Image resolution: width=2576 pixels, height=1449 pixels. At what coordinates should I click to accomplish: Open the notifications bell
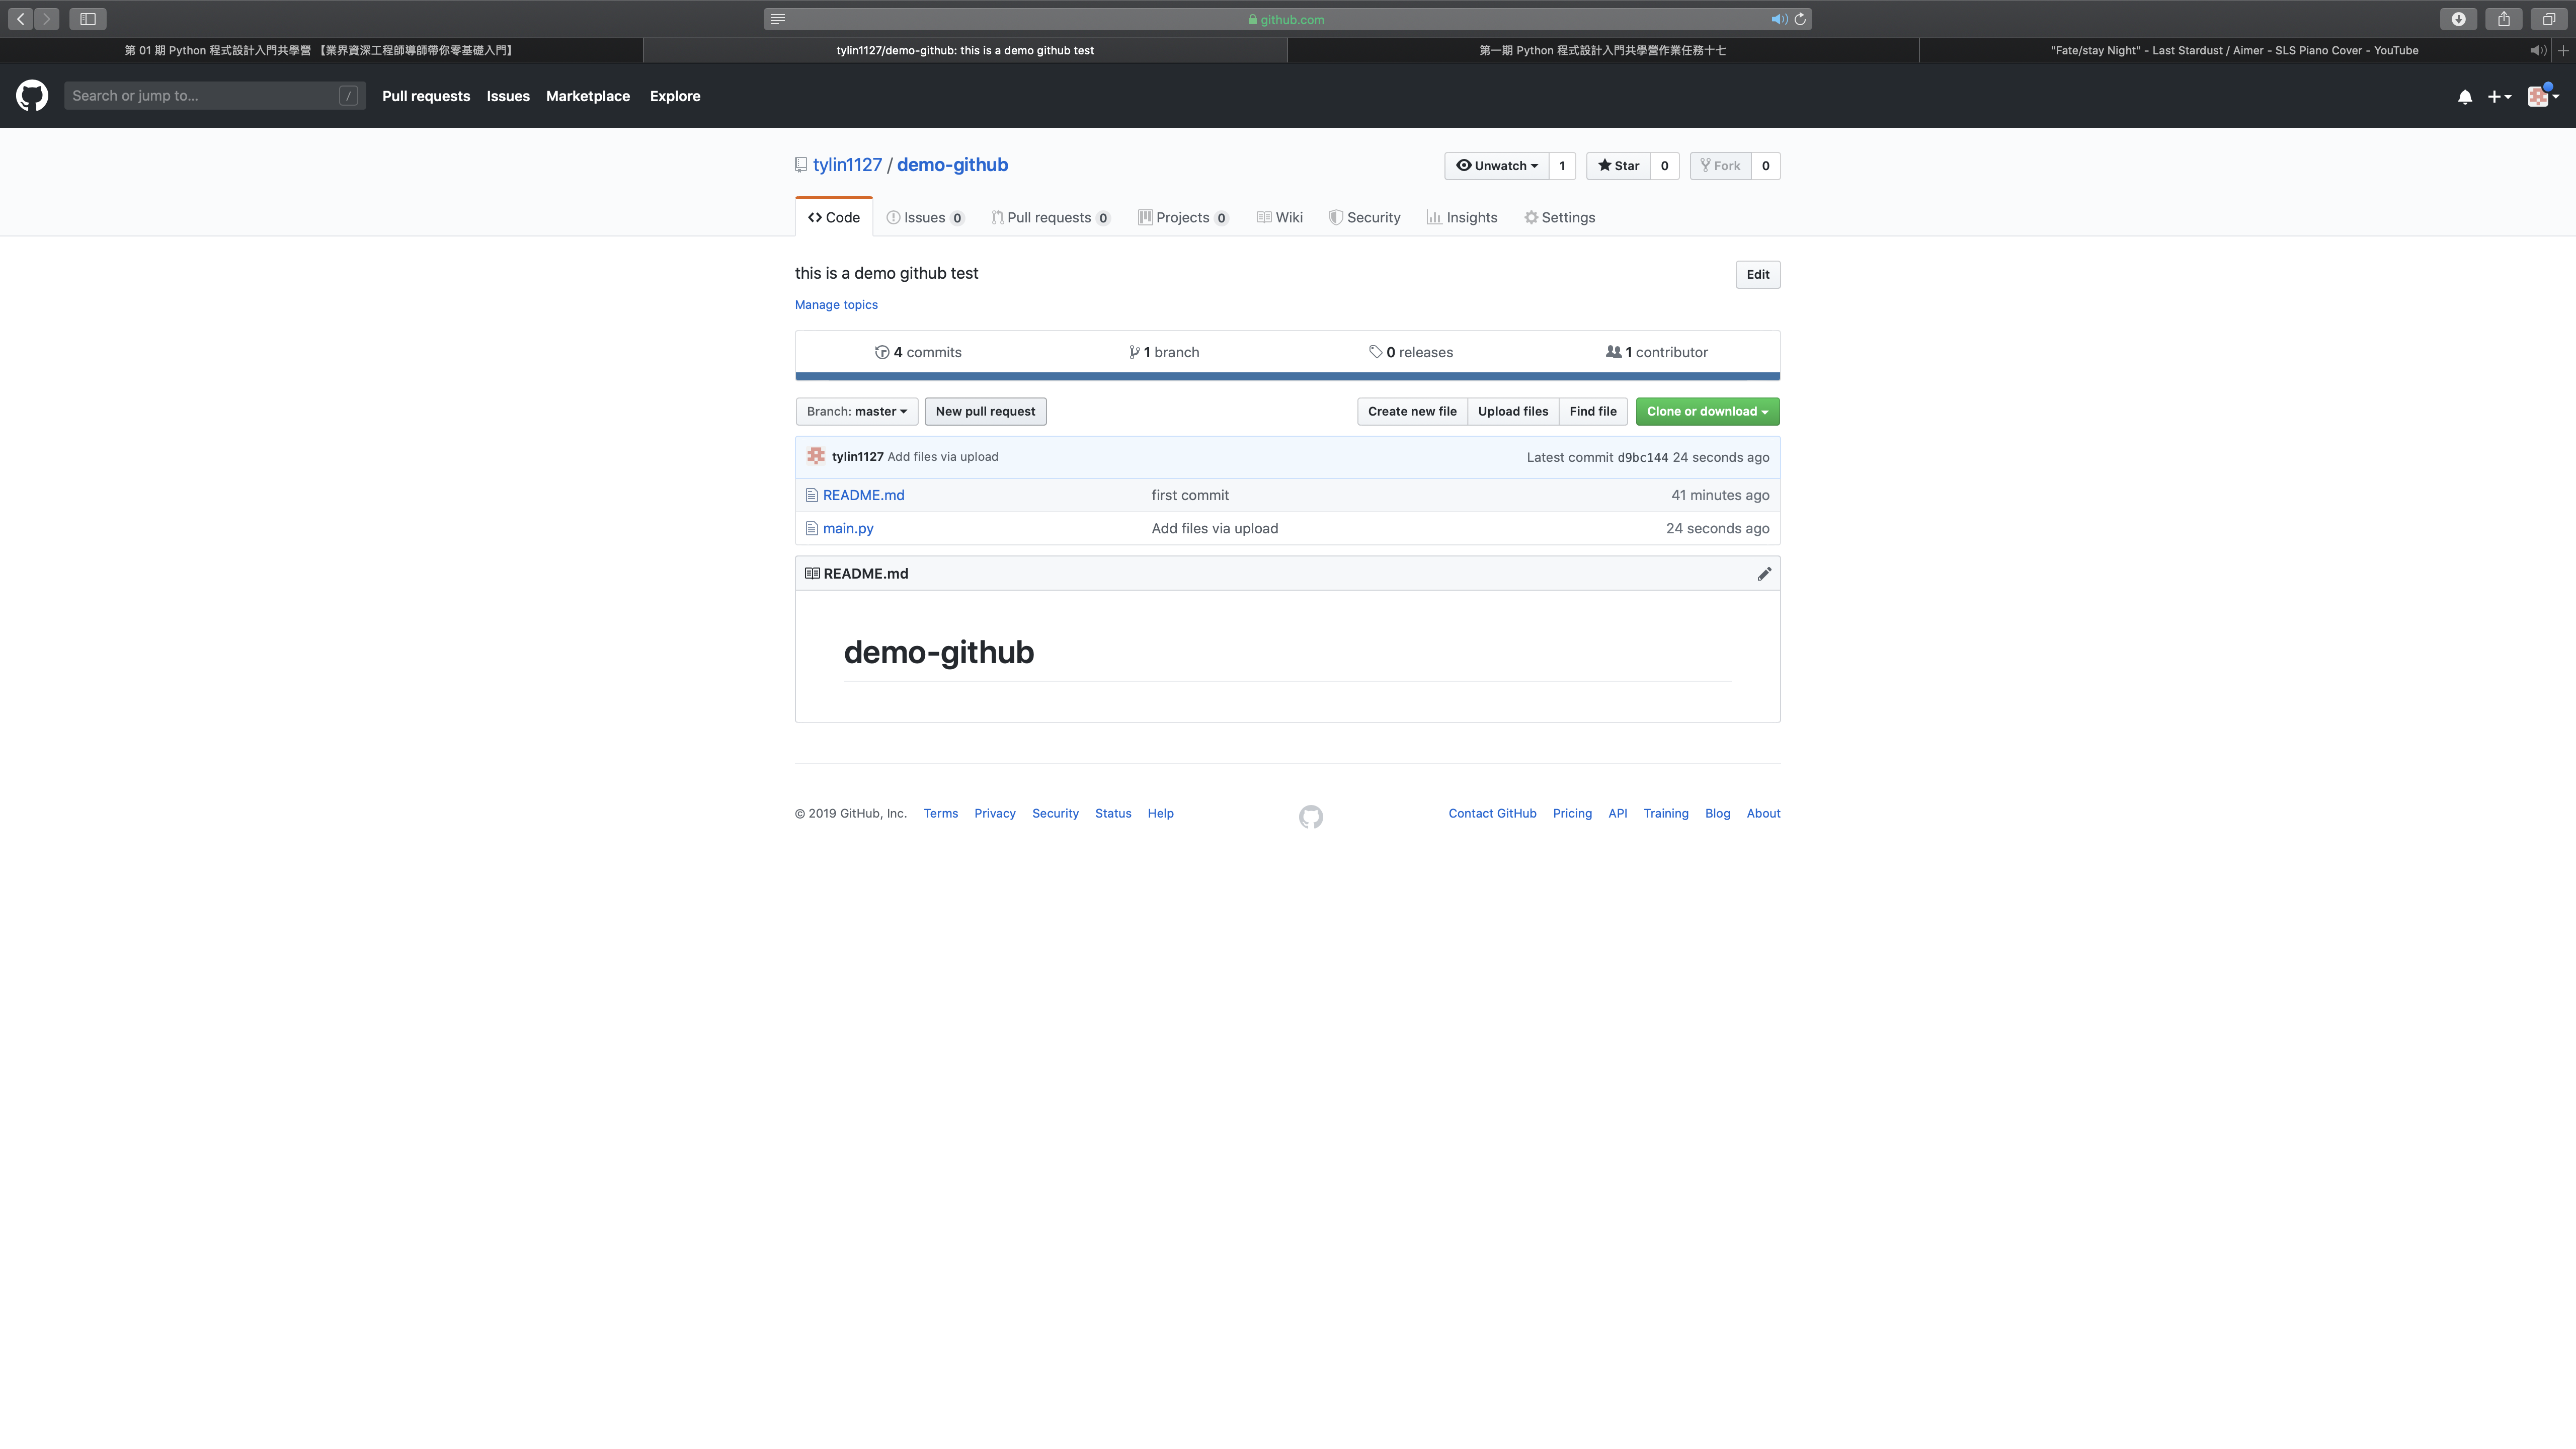(2464, 96)
